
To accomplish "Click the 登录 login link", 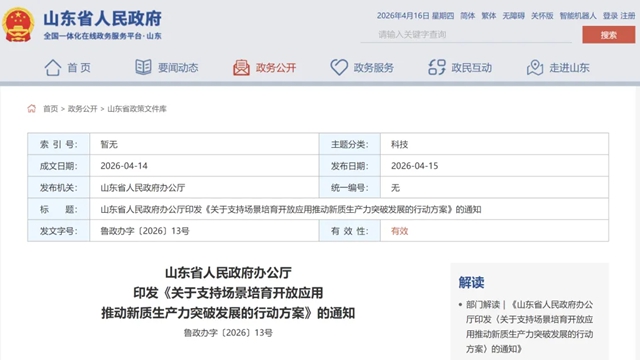I will click(x=610, y=16).
